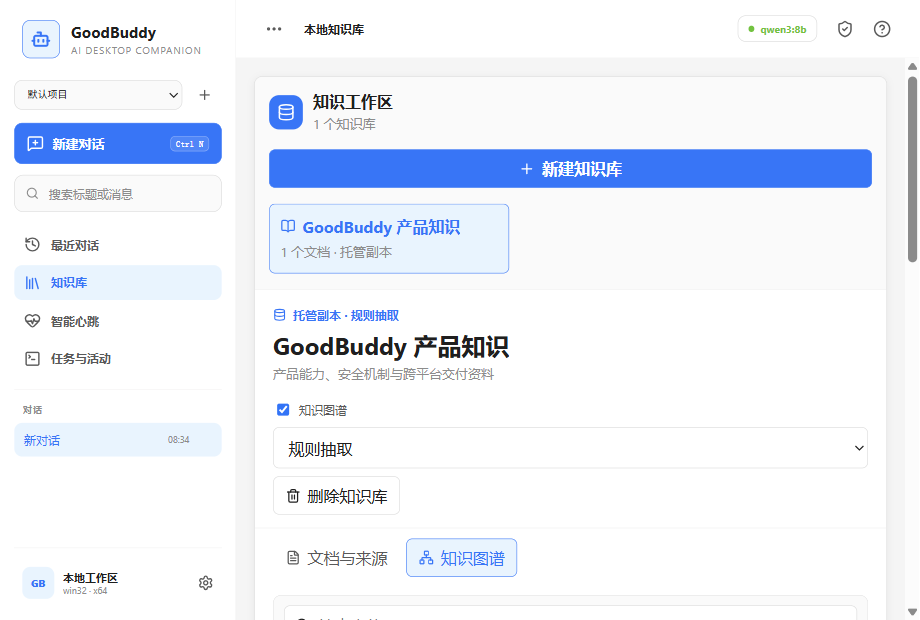Switch to the 知识图谱 tab
920x620 pixels.
(x=461, y=558)
